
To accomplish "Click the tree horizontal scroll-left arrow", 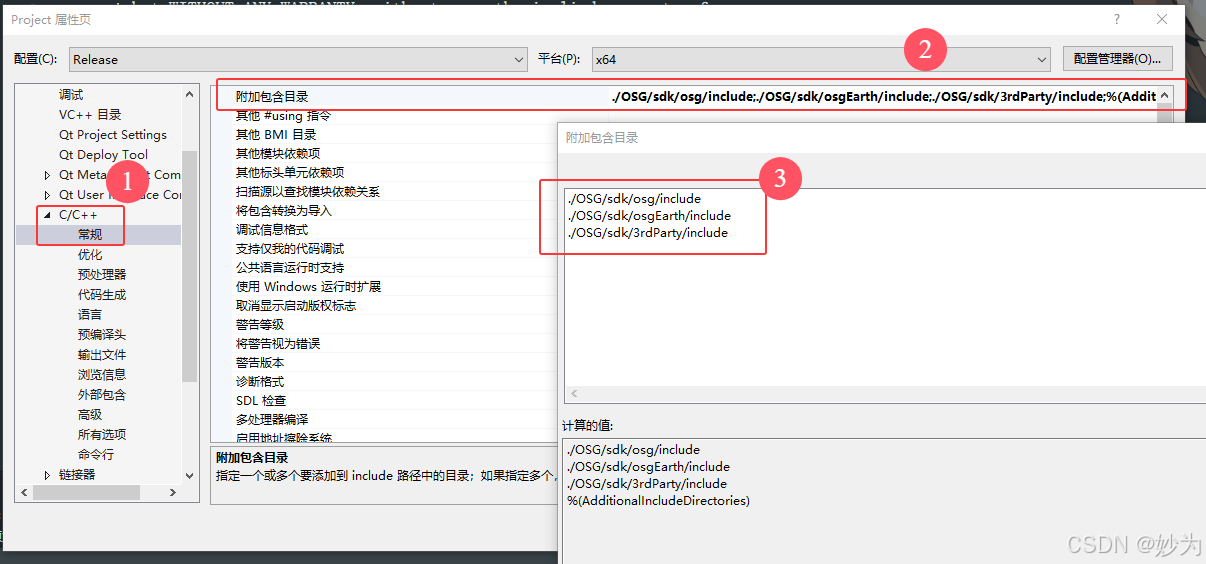I will (23, 492).
